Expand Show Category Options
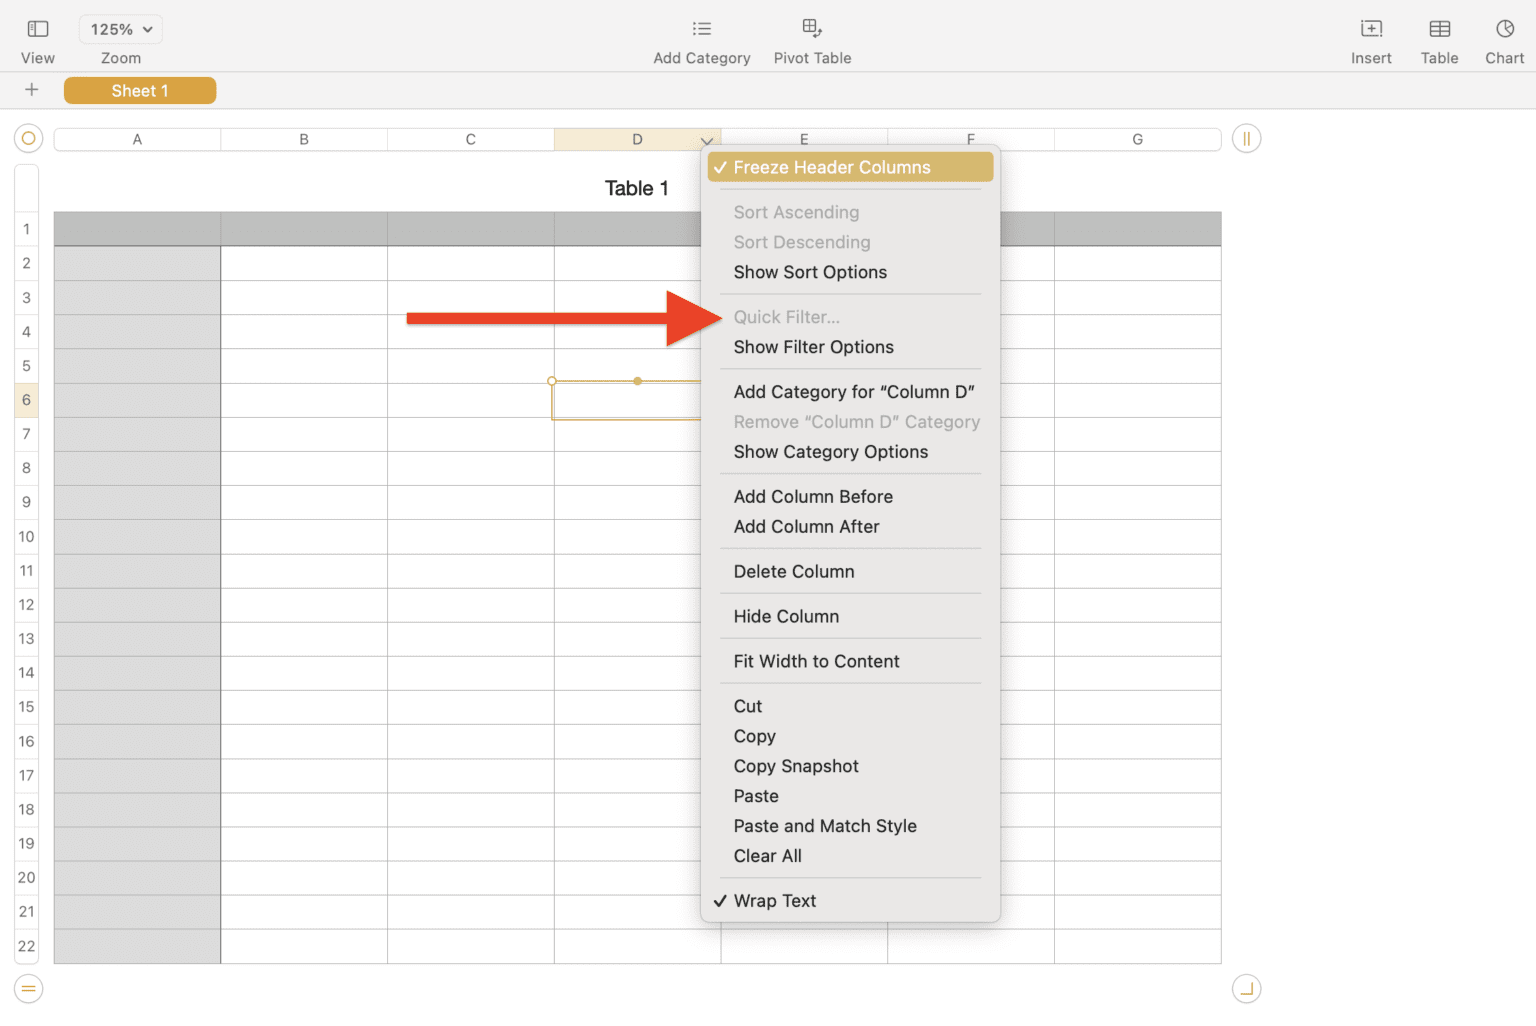1536x1026 pixels. point(830,452)
